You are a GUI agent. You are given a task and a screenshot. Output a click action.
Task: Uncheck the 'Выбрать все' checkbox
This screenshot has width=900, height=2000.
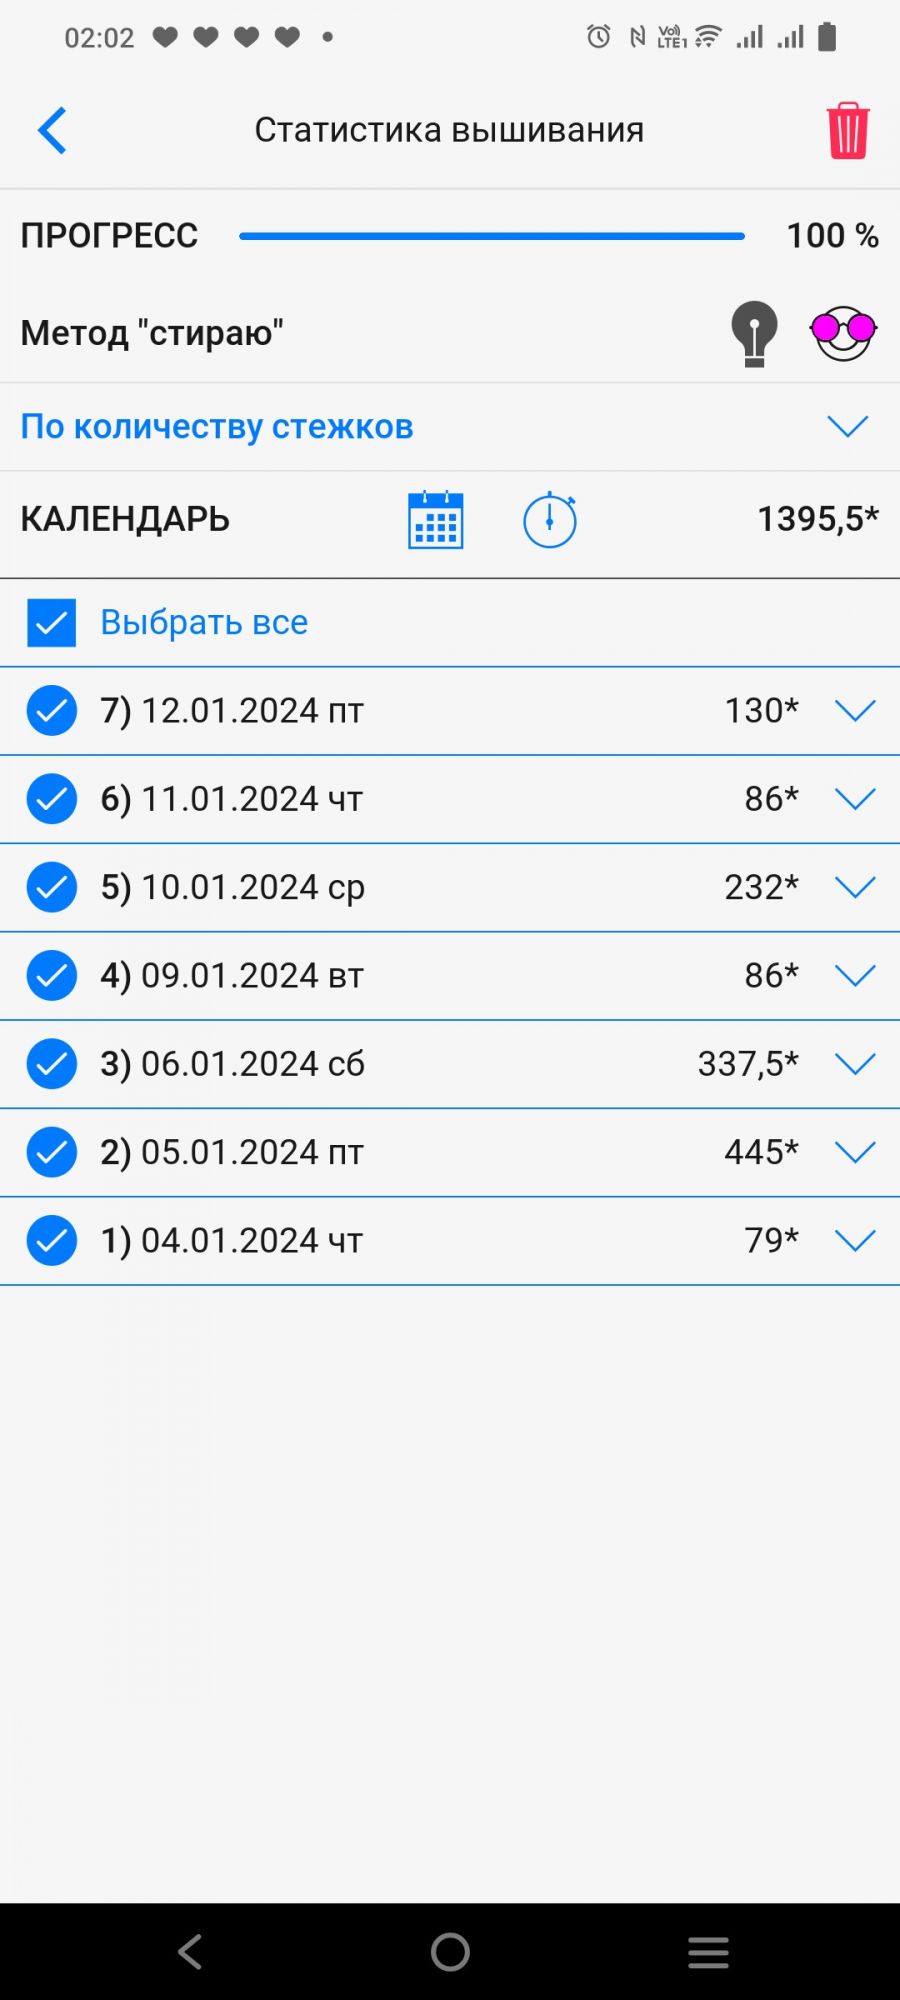tap(52, 623)
